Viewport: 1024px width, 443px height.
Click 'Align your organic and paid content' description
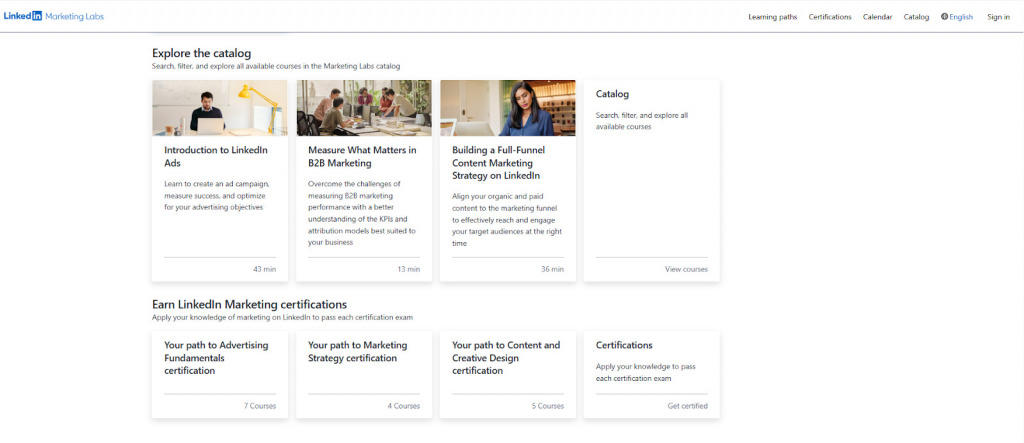point(507,220)
